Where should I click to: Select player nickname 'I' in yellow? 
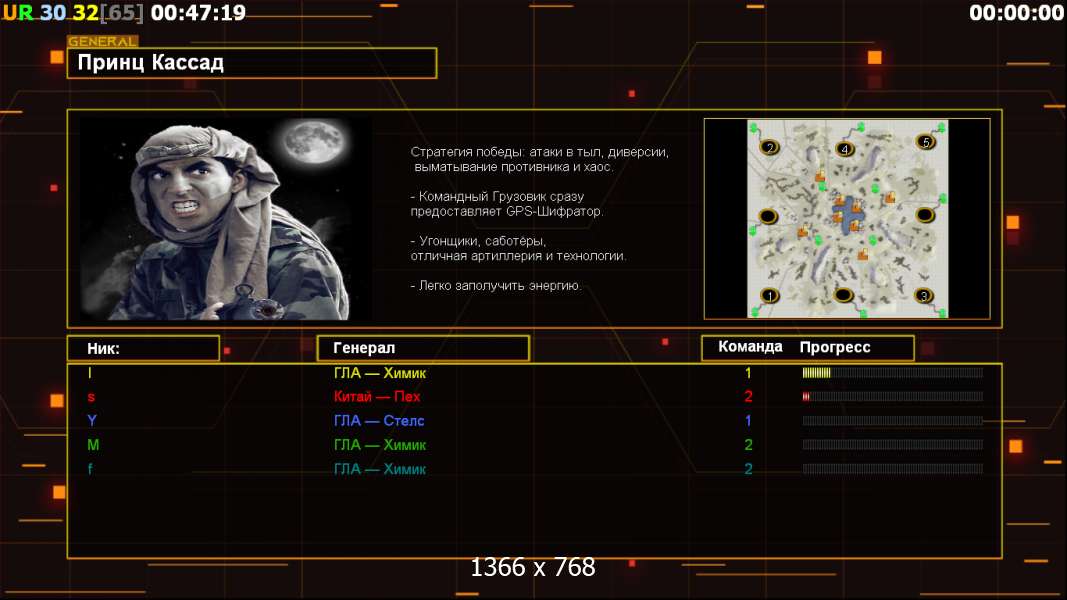pyautogui.click(x=89, y=373)
